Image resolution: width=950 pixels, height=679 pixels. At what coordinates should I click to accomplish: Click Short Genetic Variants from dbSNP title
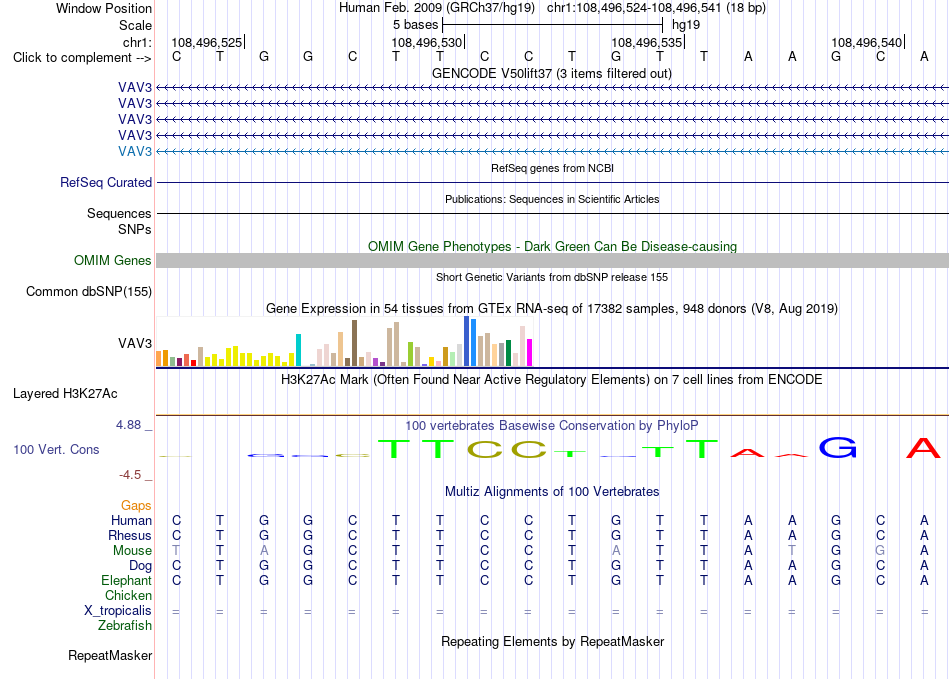click(x=552, y=277)
